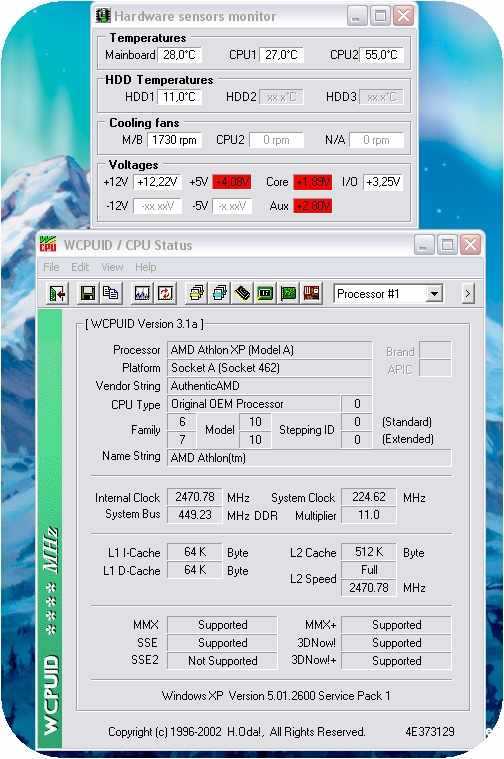The width and height of the screenshot is (504, 759).
Task: Click the Hardware sensors monitor title icon
Action: (x=103, y=15)
